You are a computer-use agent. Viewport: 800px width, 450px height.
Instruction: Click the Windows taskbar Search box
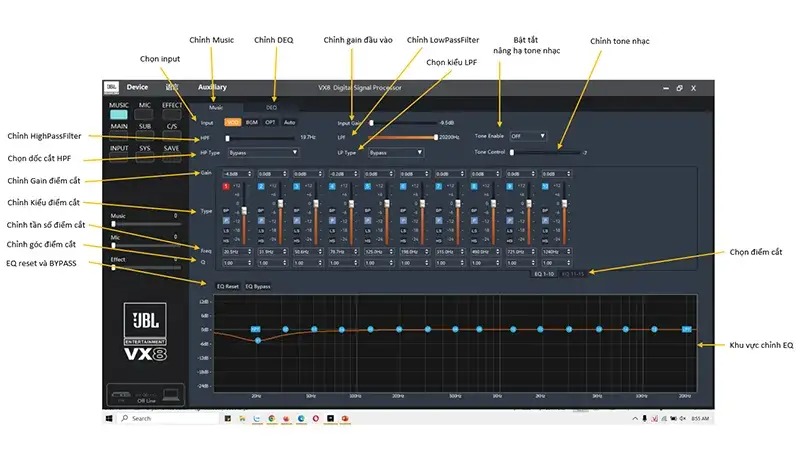point(169,418)
